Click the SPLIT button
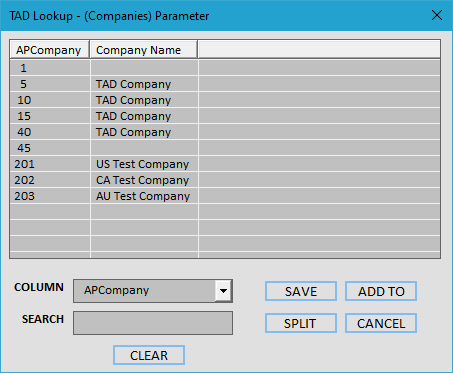Screen dimensions: 453x373 click(x=301, y=323)
